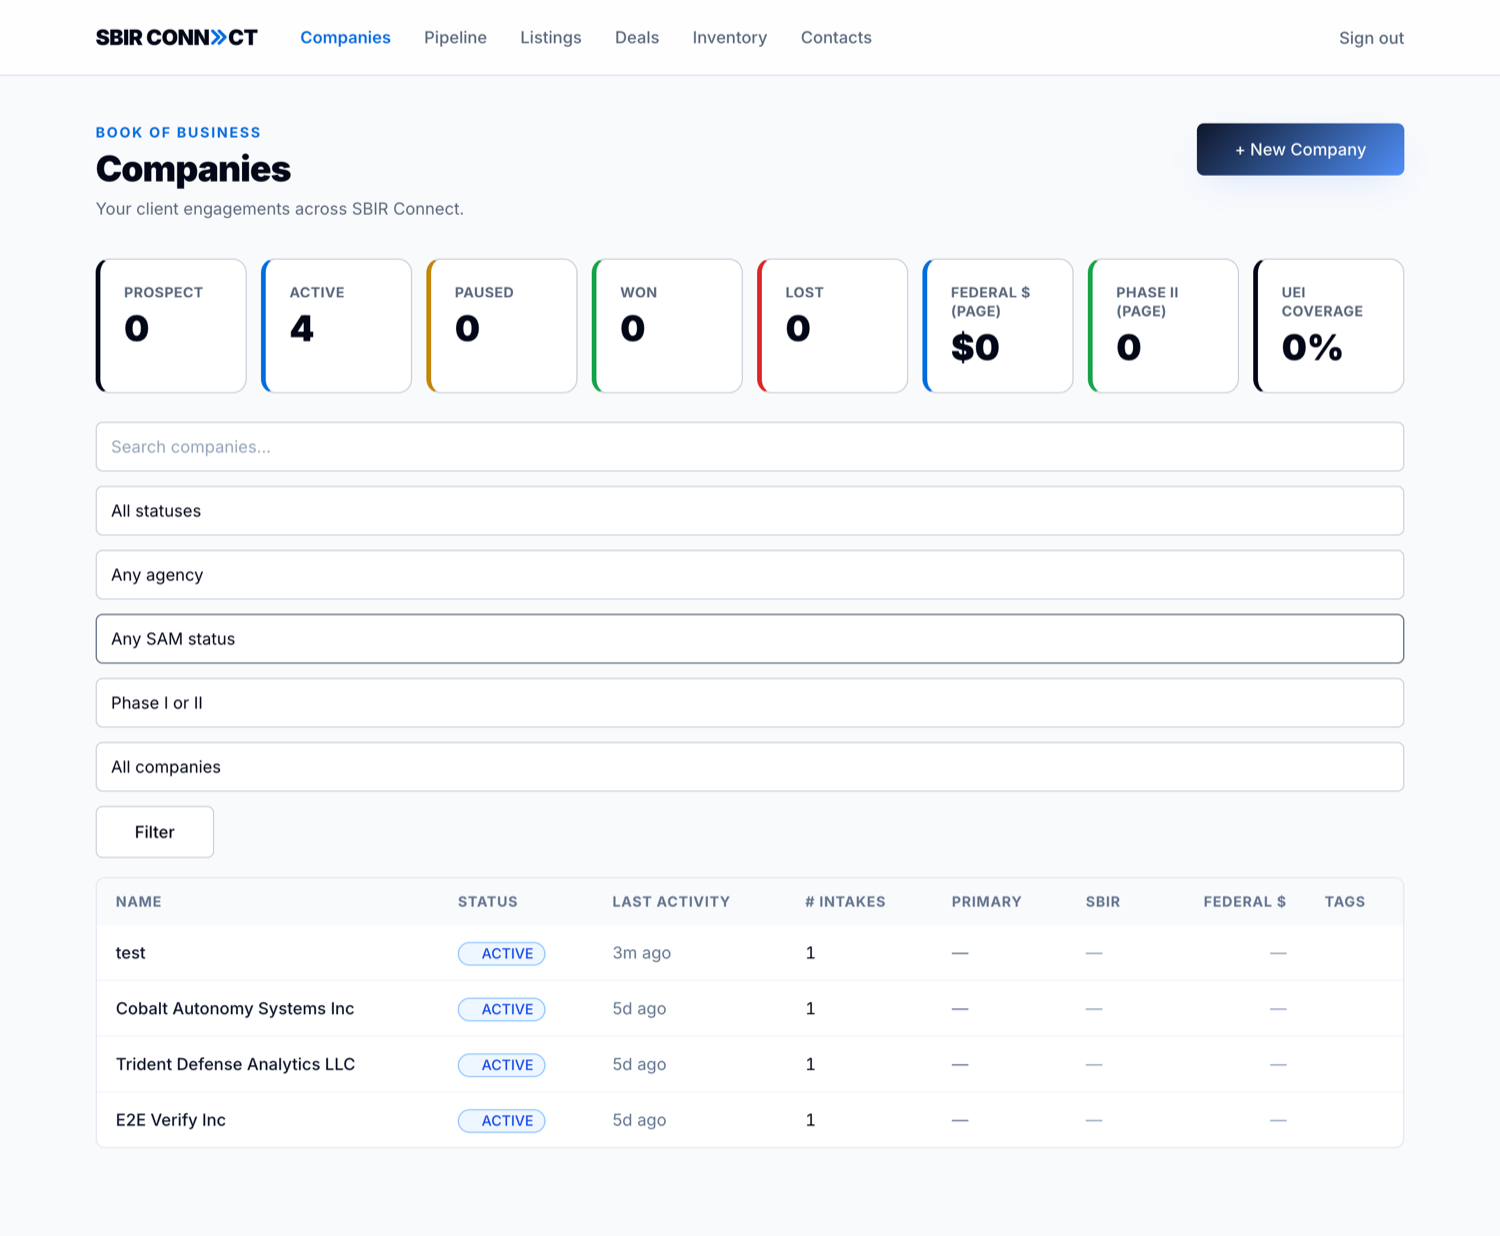
Task: Click the NAME column header
Action: tap(138, 901)
